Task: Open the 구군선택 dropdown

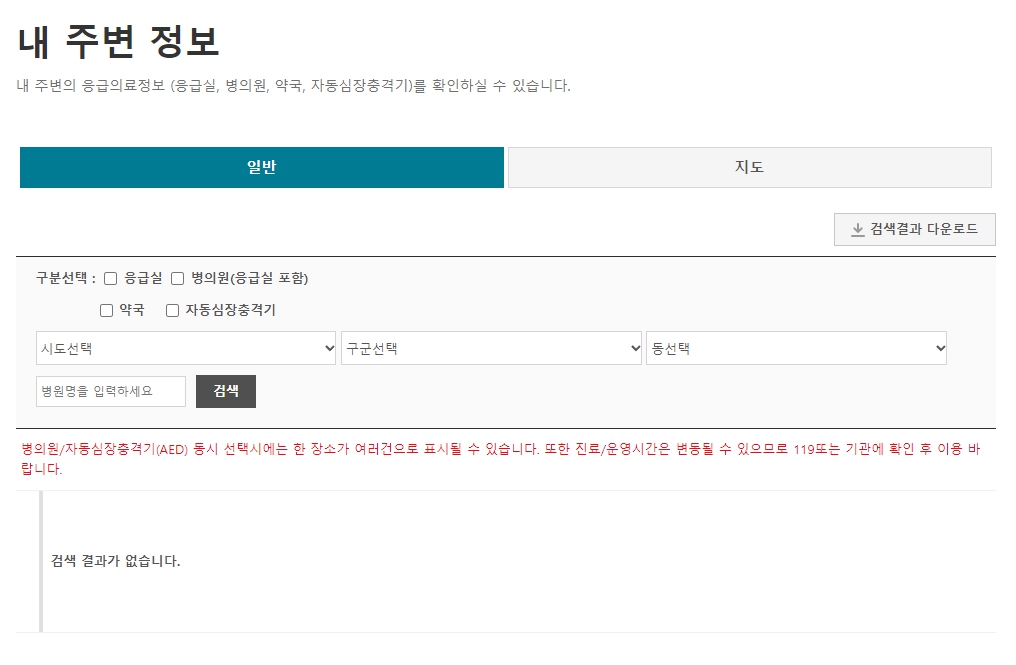Action: point(491,347)
